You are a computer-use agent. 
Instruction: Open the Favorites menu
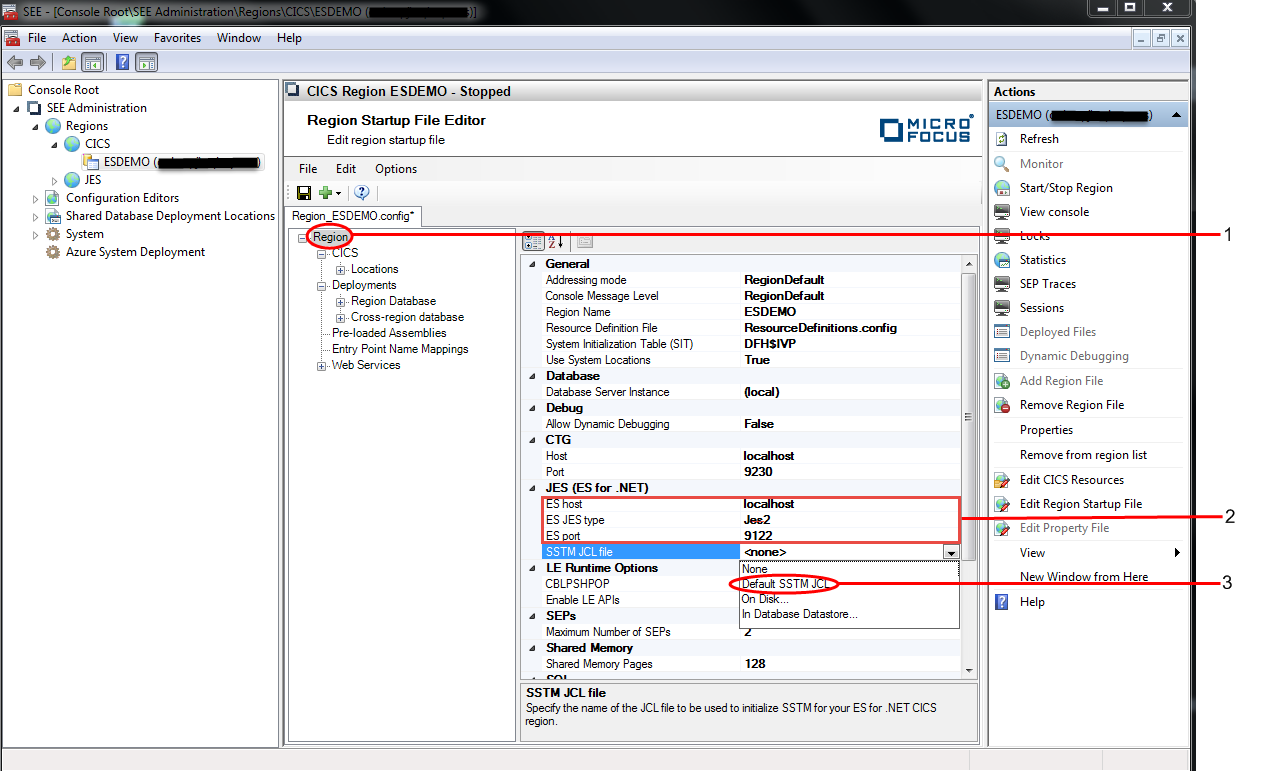coord(177,38)
